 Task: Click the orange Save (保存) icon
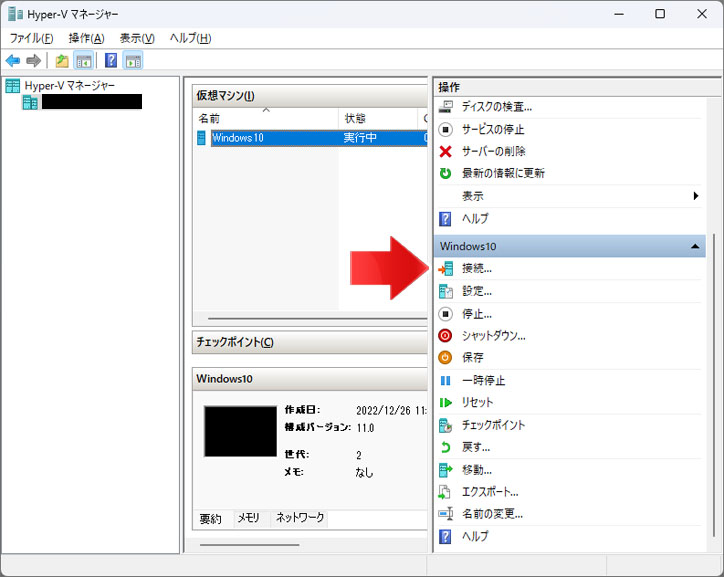tap(445, 357)
